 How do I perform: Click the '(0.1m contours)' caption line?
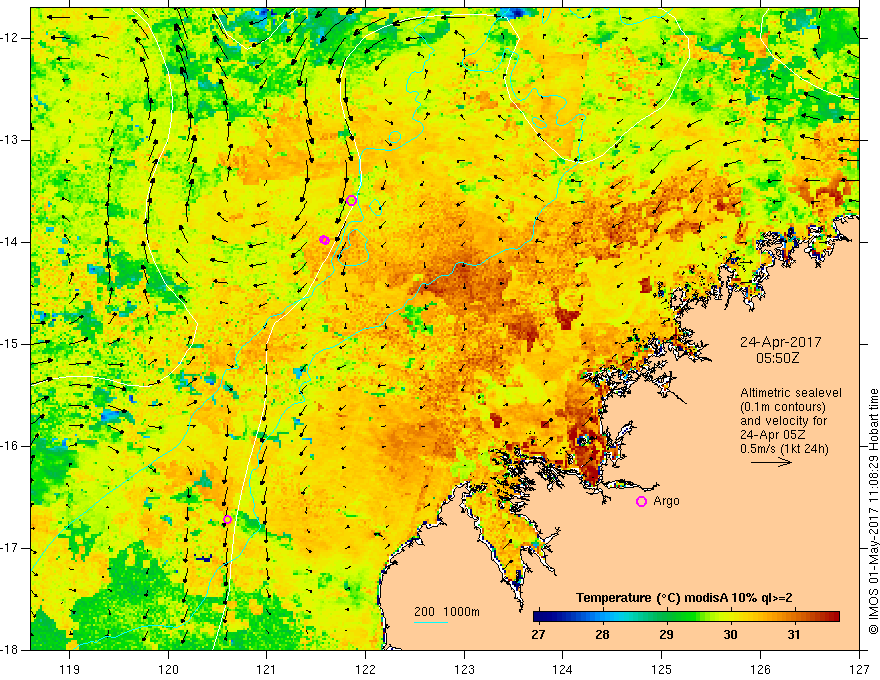[783, 407]
